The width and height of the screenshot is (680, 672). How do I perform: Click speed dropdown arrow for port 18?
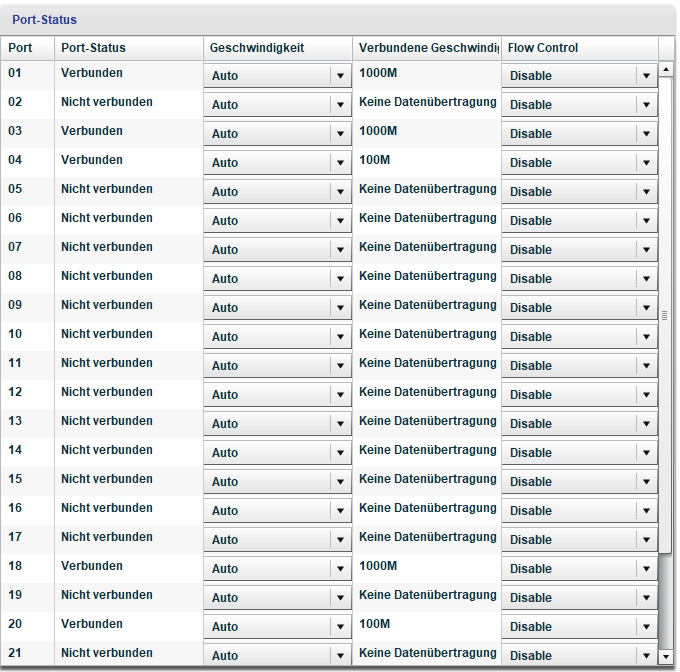coord(340,569)
